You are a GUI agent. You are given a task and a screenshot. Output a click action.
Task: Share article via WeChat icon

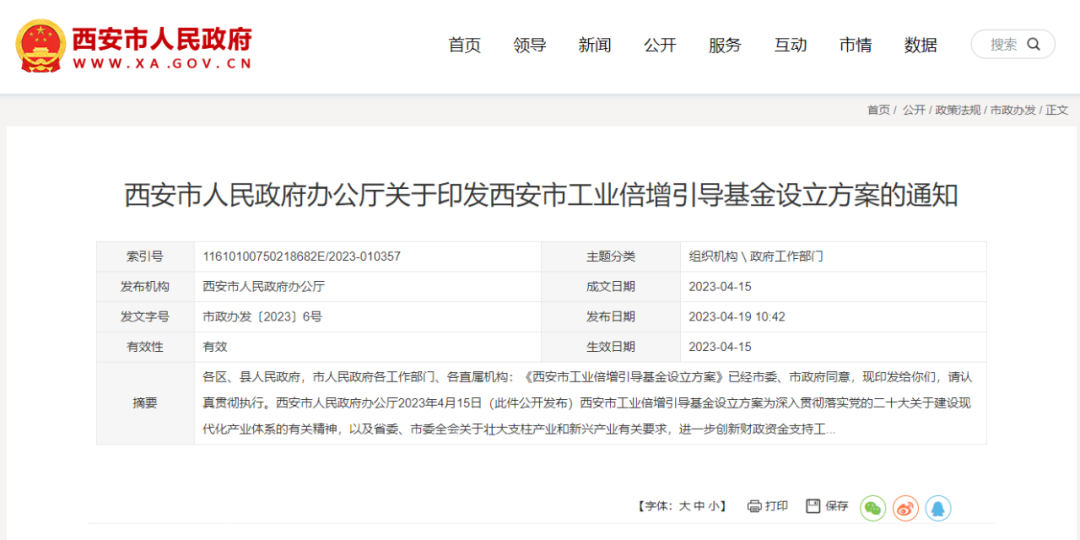(873, 508)
